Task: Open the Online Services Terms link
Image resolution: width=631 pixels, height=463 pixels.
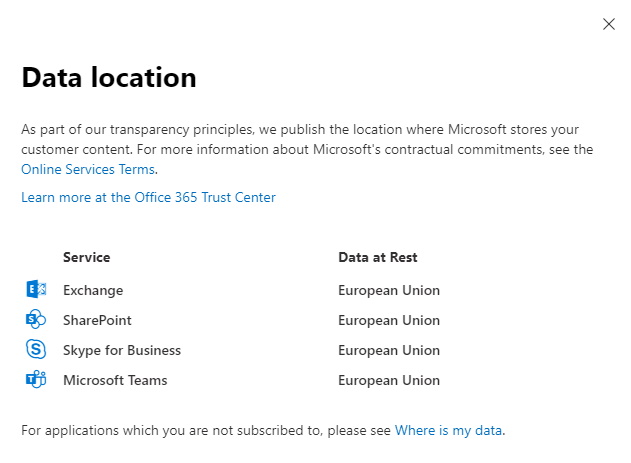Action: pyautogui.click(x=88, y=169)
